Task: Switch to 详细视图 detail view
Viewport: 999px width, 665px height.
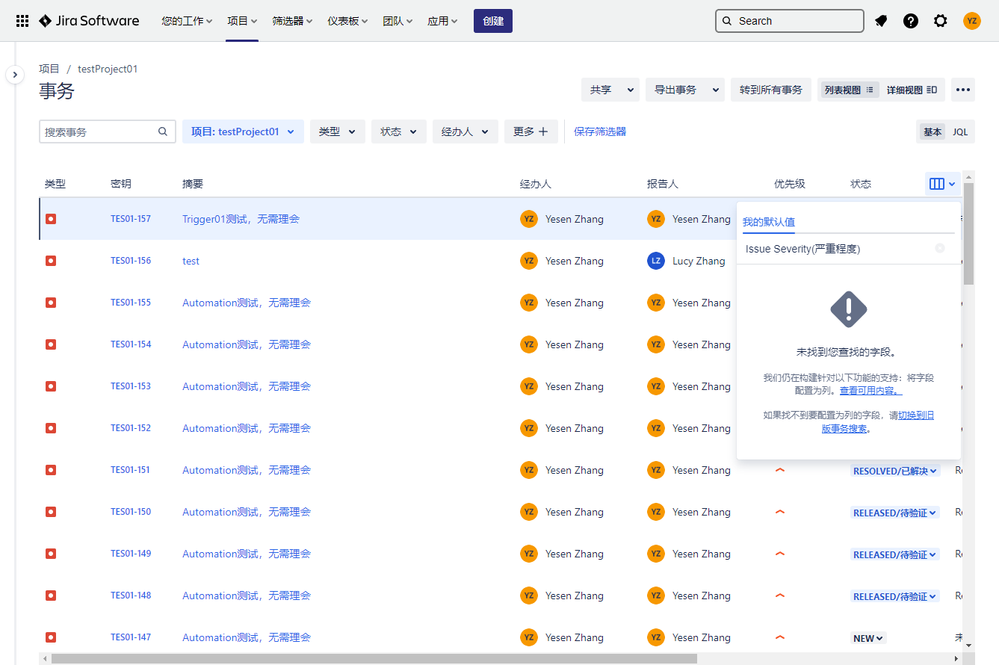Action: coord(911,90)
